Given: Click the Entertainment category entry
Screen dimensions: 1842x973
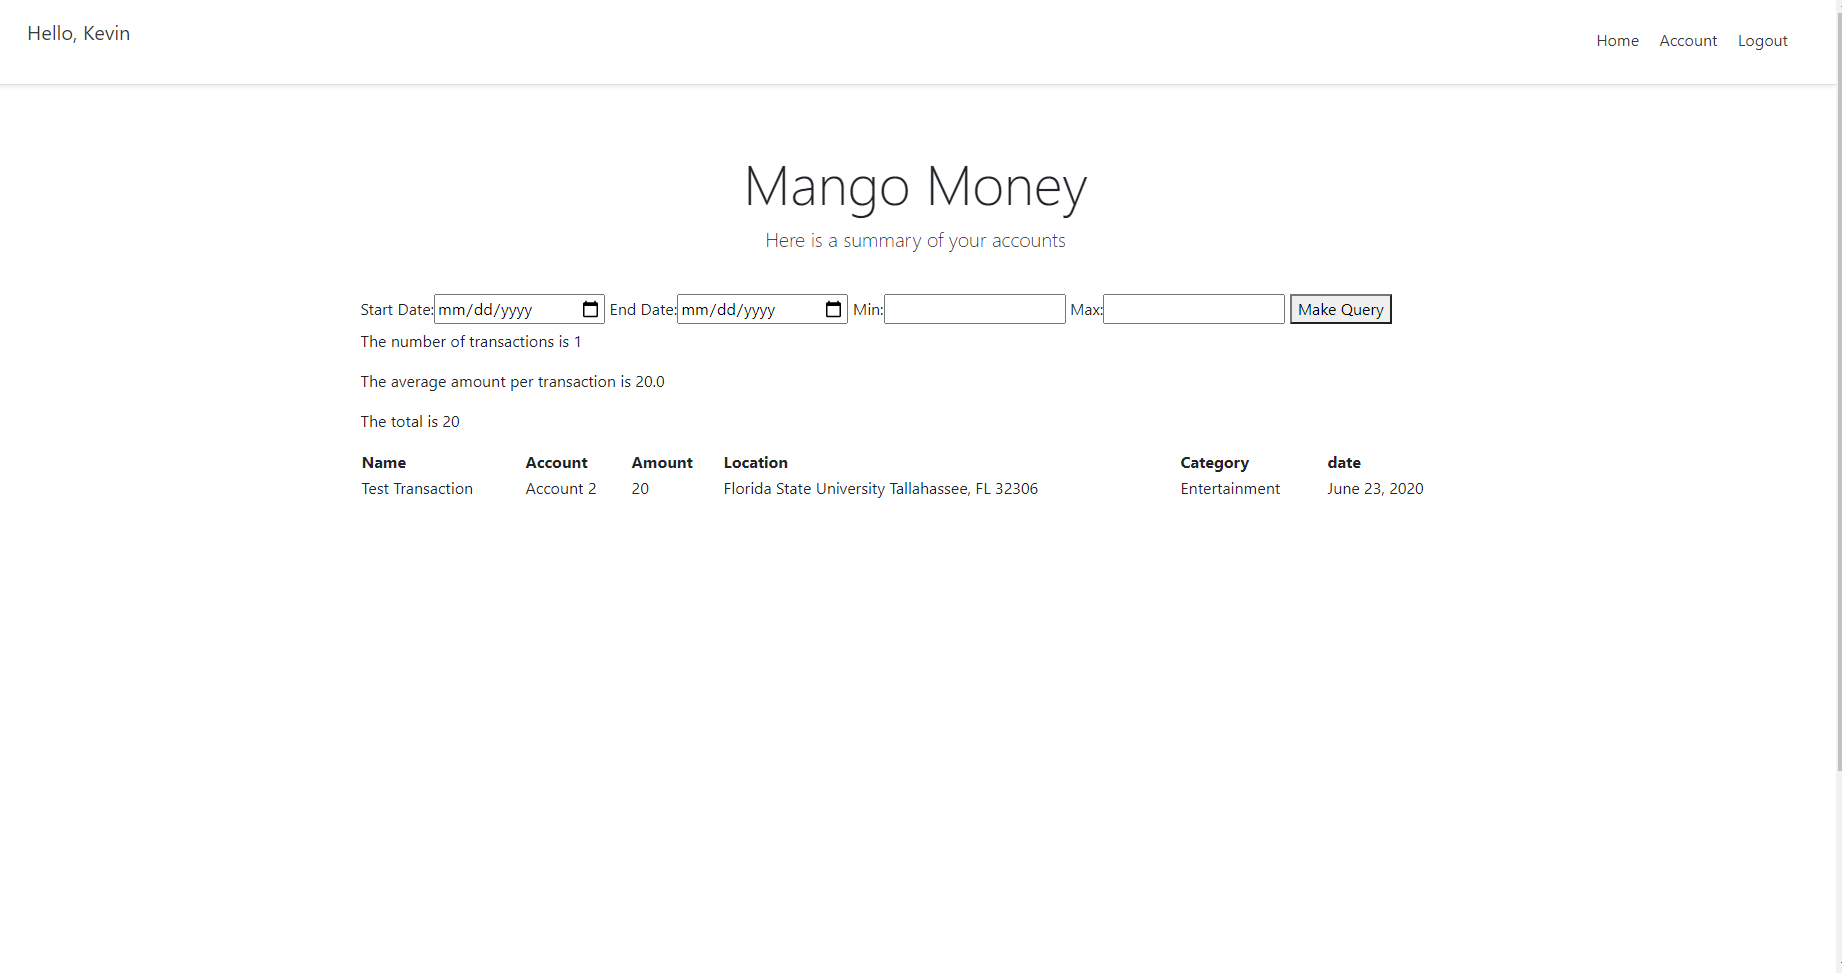Looking at the screenshot, I should [1230, 488].
